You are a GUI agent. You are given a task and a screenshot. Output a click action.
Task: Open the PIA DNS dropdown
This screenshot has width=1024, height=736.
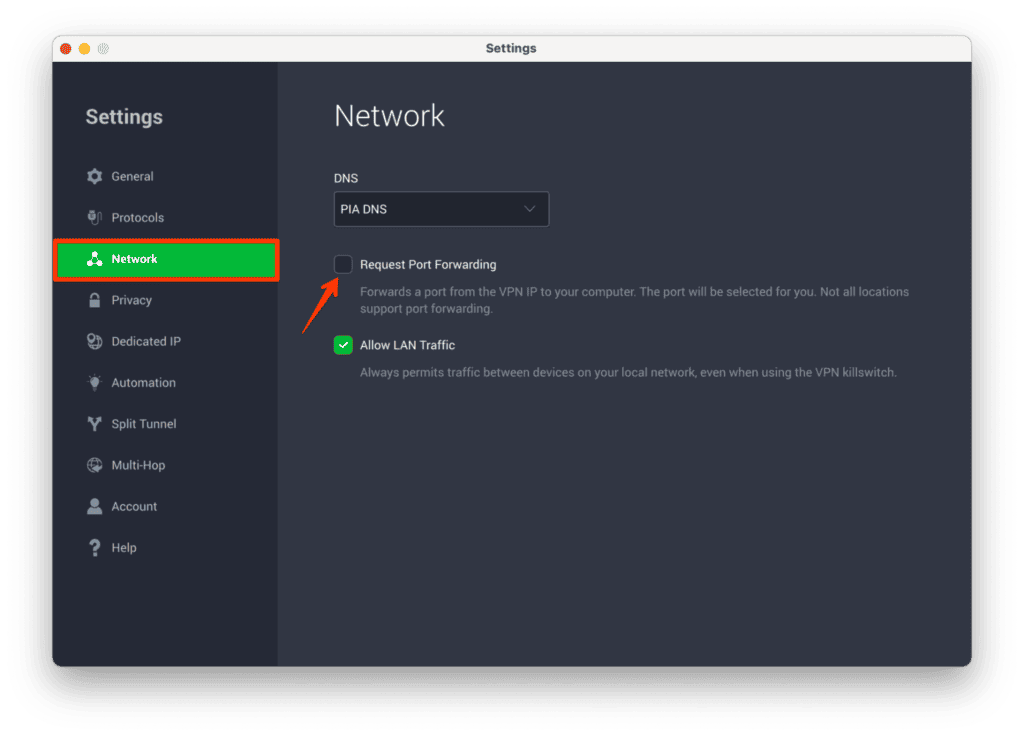pos(441,209)
